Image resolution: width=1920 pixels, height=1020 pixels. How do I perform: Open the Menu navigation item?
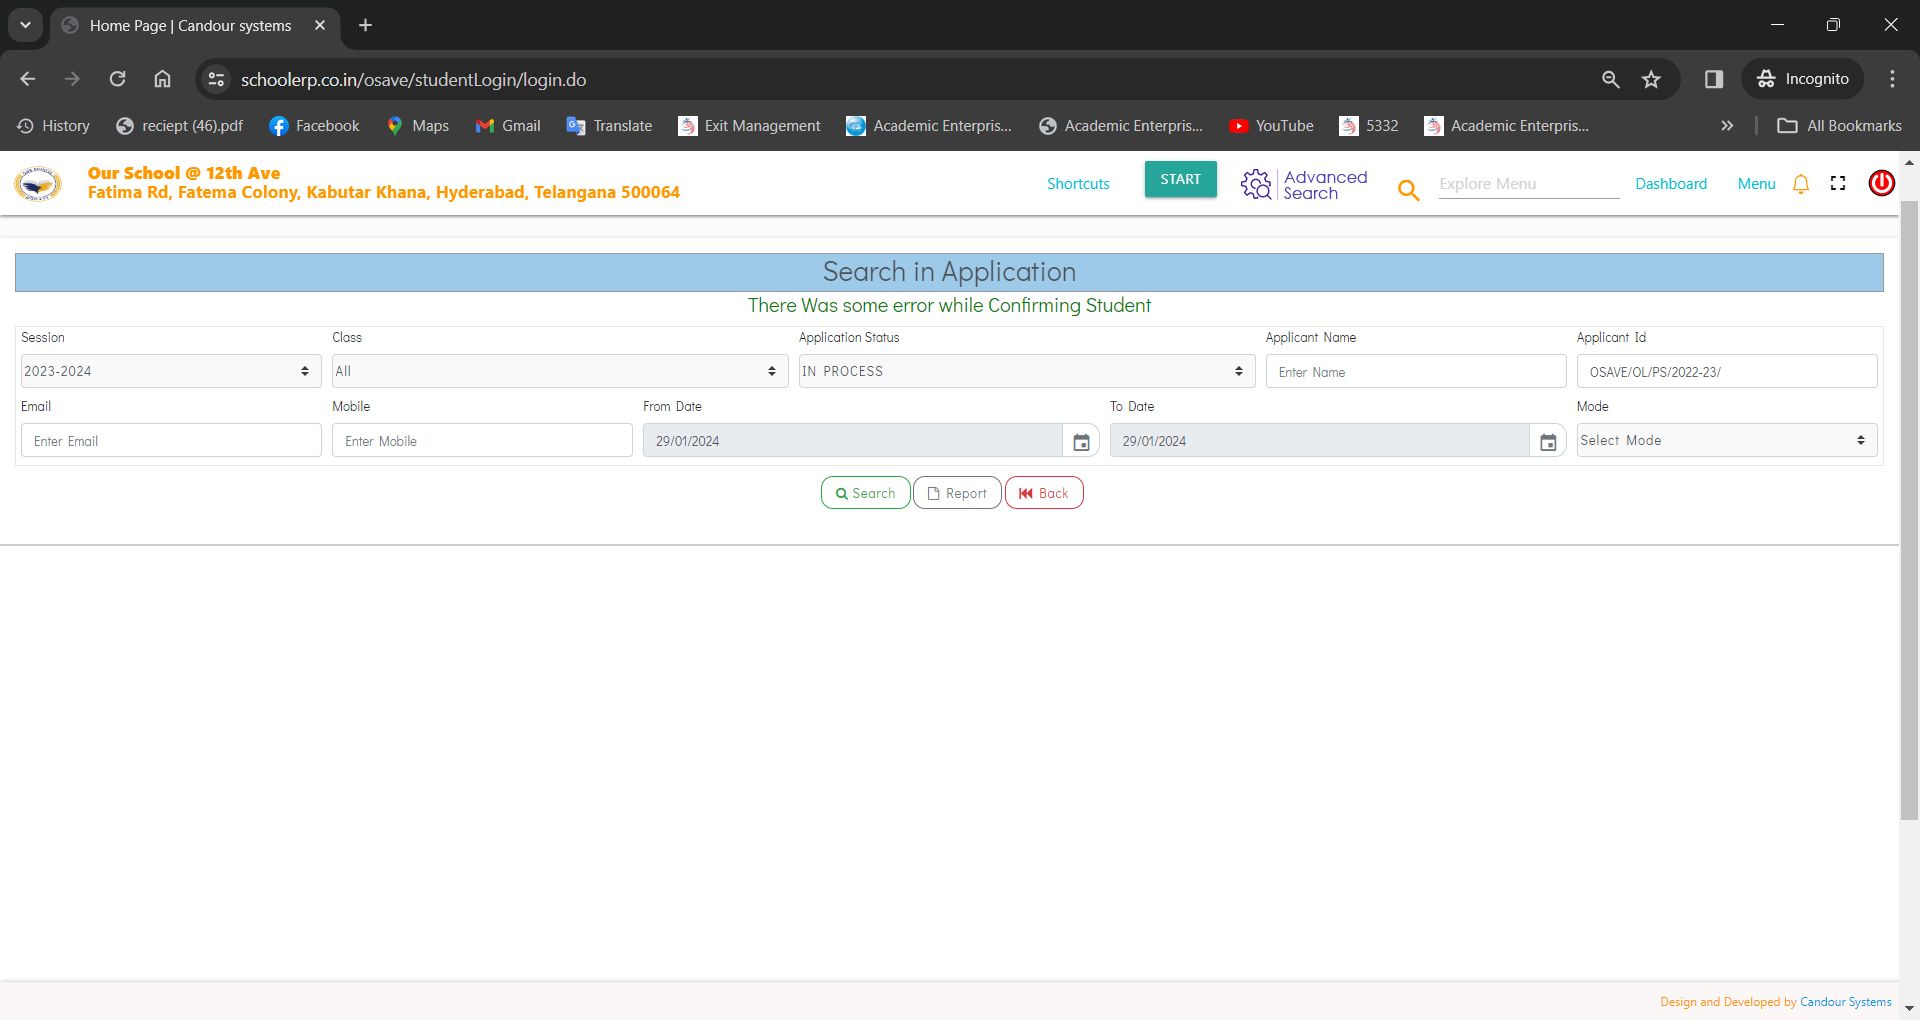(1756, 183)
